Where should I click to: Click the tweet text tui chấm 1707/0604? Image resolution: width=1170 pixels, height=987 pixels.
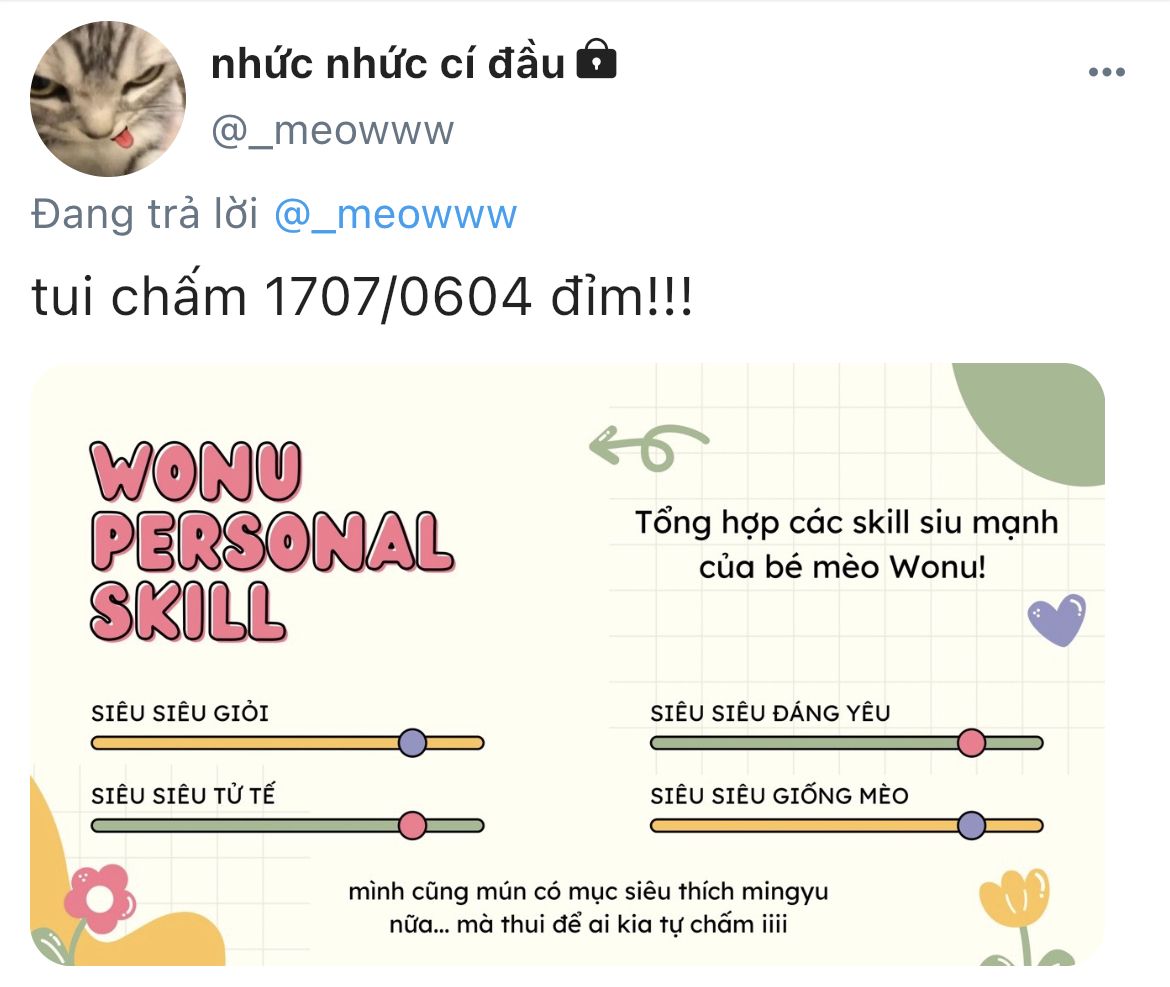tap(363, 296)
